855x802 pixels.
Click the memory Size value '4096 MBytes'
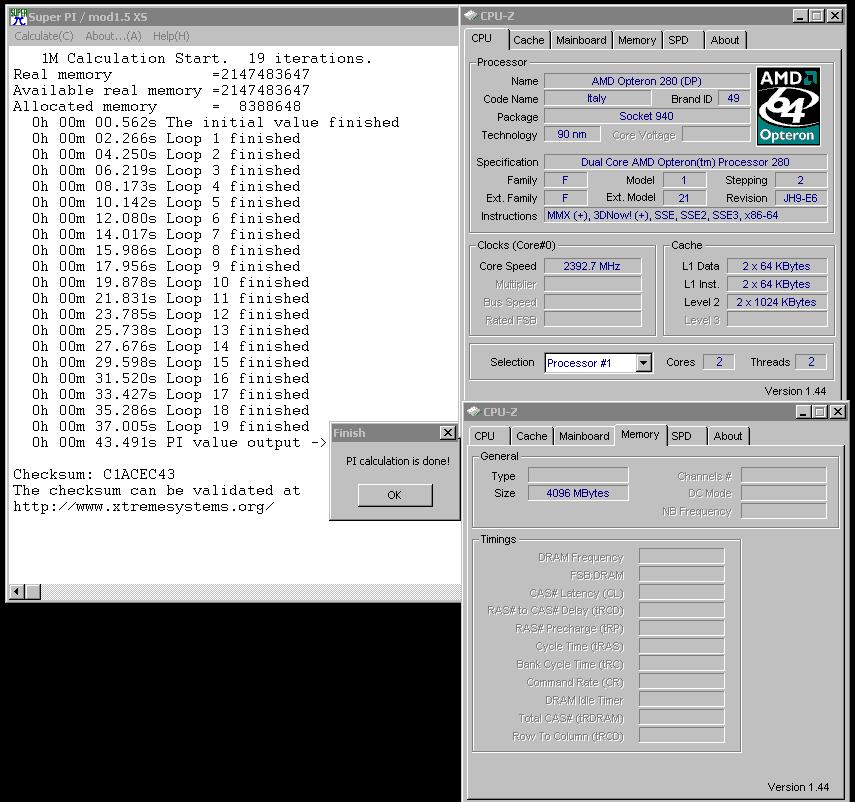pyautogui.click(x=578, y=493)
